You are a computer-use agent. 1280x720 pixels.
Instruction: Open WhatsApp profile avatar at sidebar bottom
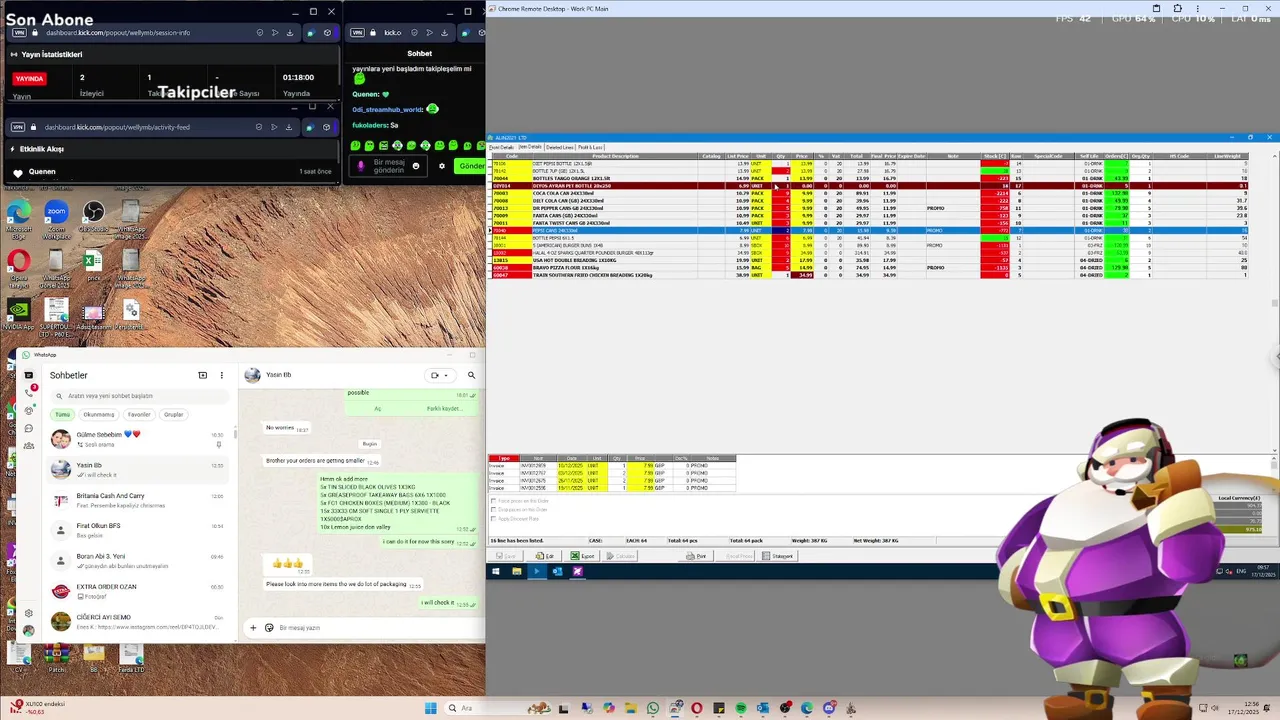pos(28,630)
